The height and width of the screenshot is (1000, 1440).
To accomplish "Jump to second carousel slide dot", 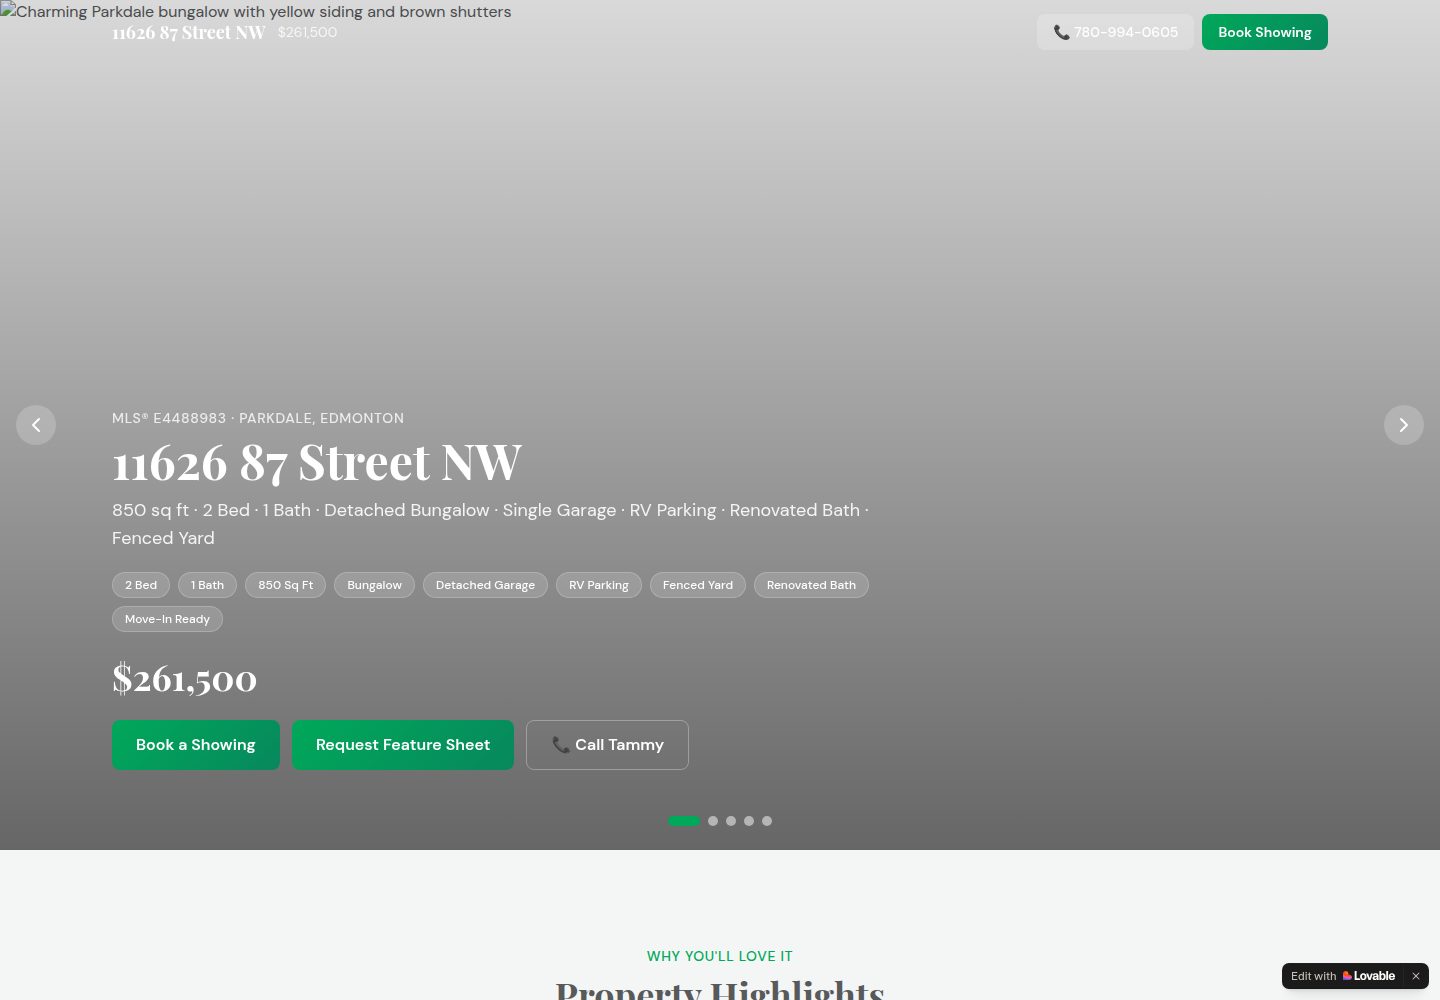I will [713, 821].
